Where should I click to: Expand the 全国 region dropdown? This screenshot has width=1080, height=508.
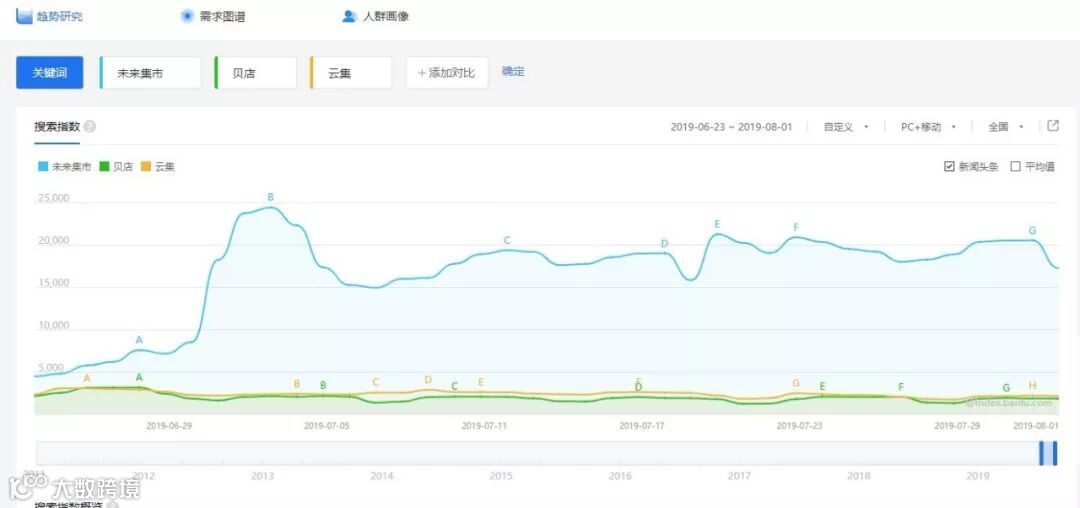tap(1006, 127)
